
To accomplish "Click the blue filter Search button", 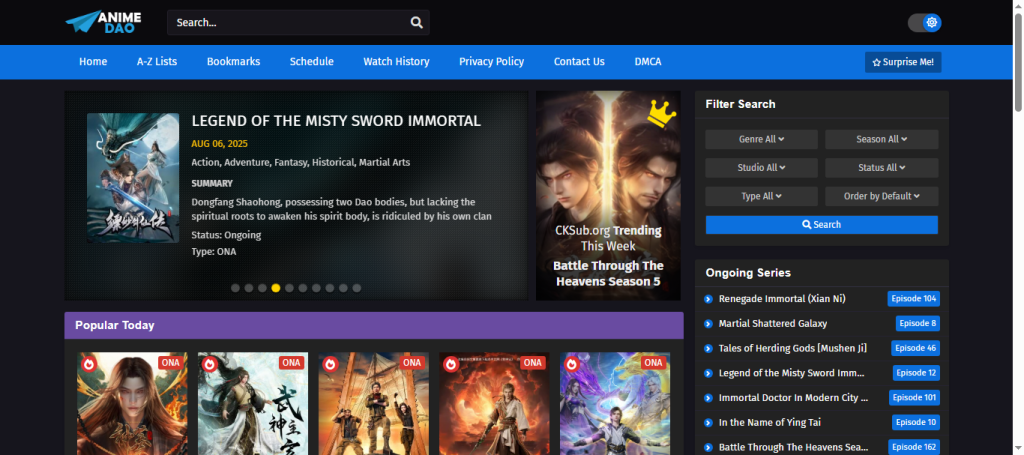I will coord(822,225).
